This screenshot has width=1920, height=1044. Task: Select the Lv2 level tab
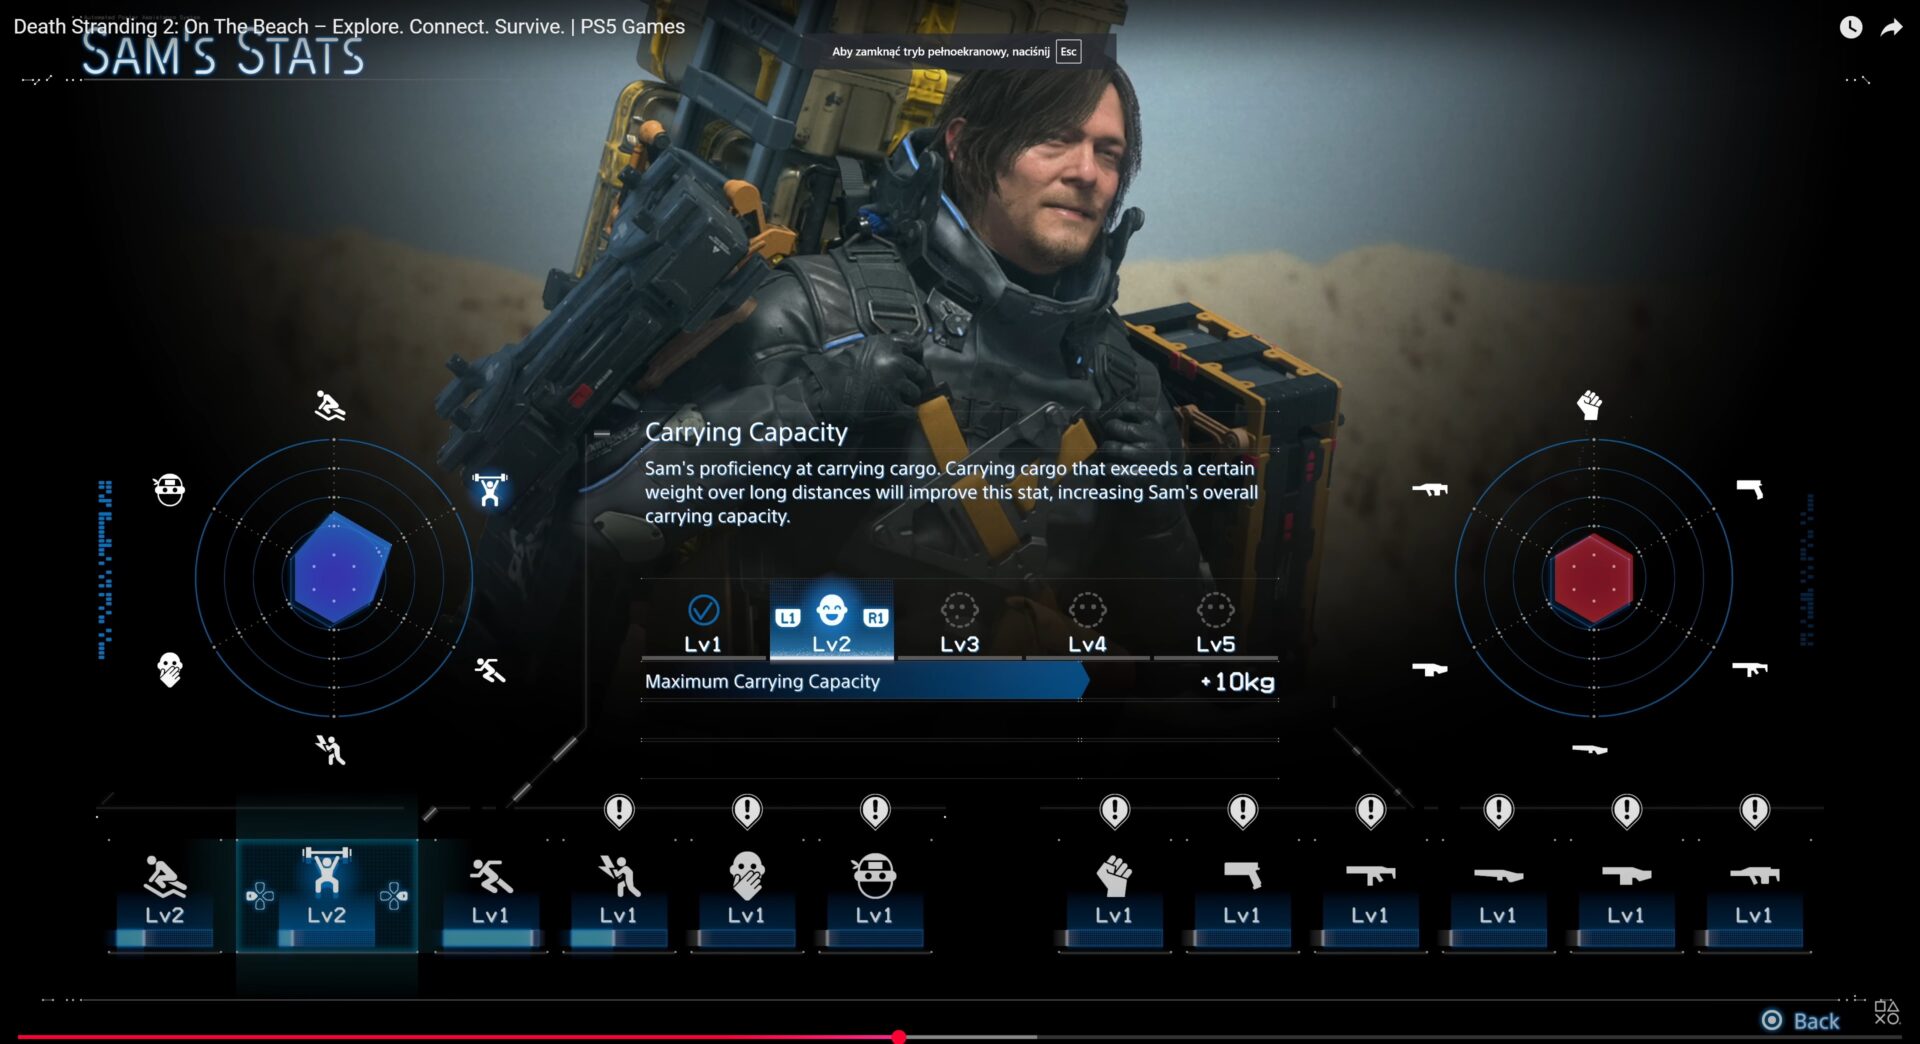tap(831, 625)
